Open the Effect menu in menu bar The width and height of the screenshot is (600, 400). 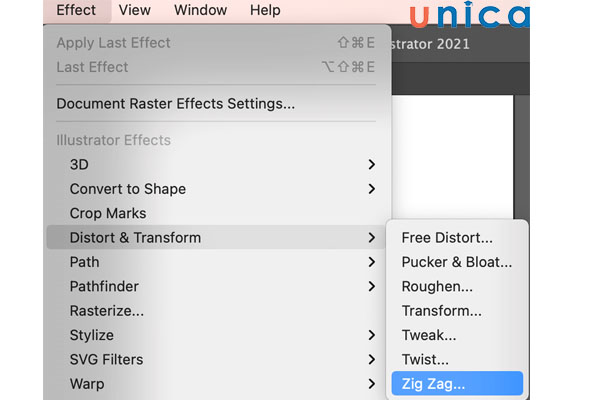point(76,11)
